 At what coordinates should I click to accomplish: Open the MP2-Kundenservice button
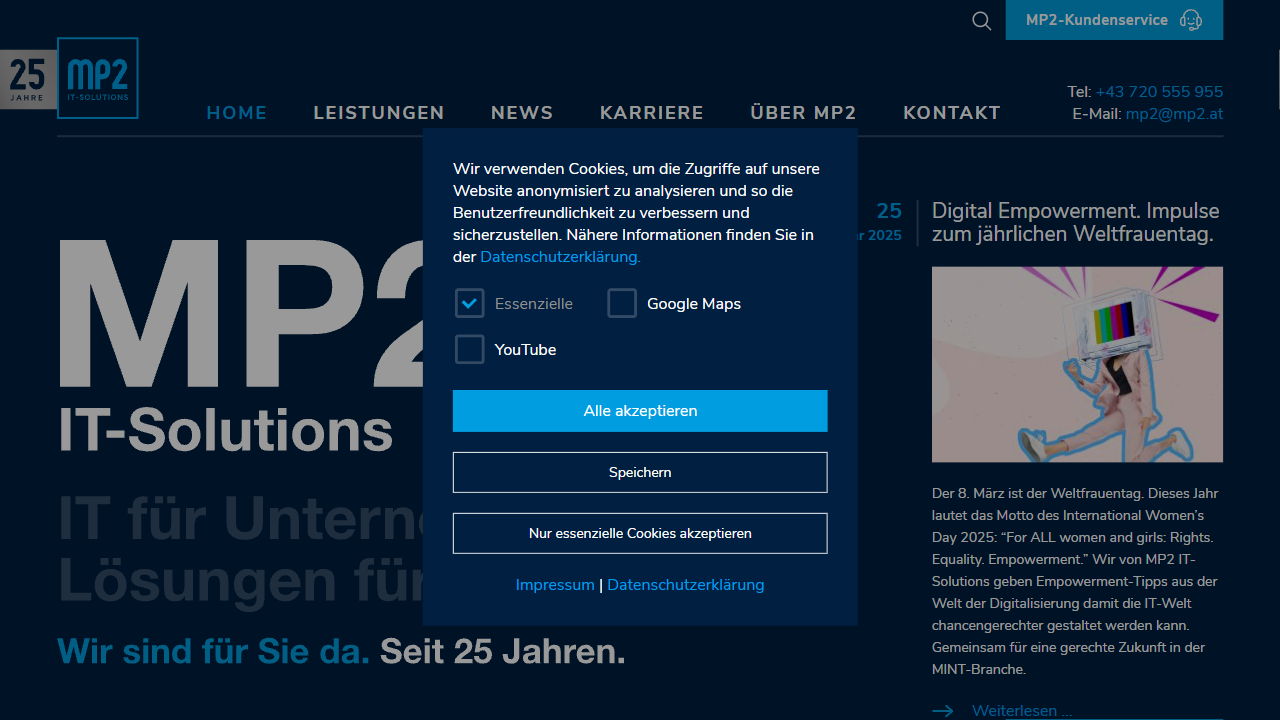coord(1114,20)
